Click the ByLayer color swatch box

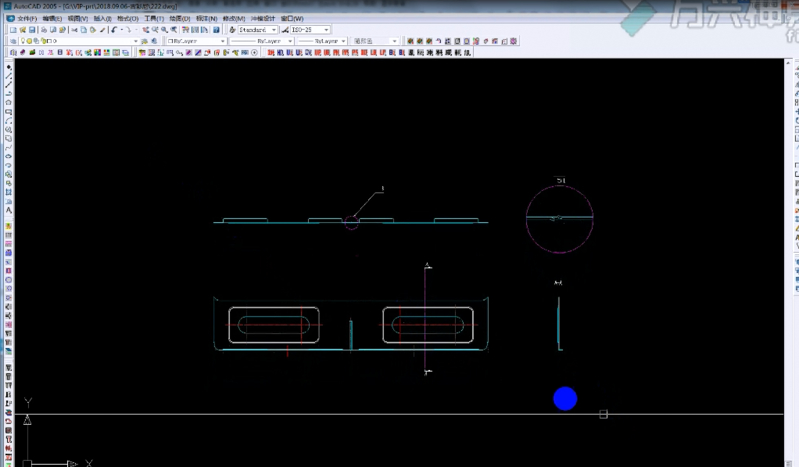[x=171, y=41]
